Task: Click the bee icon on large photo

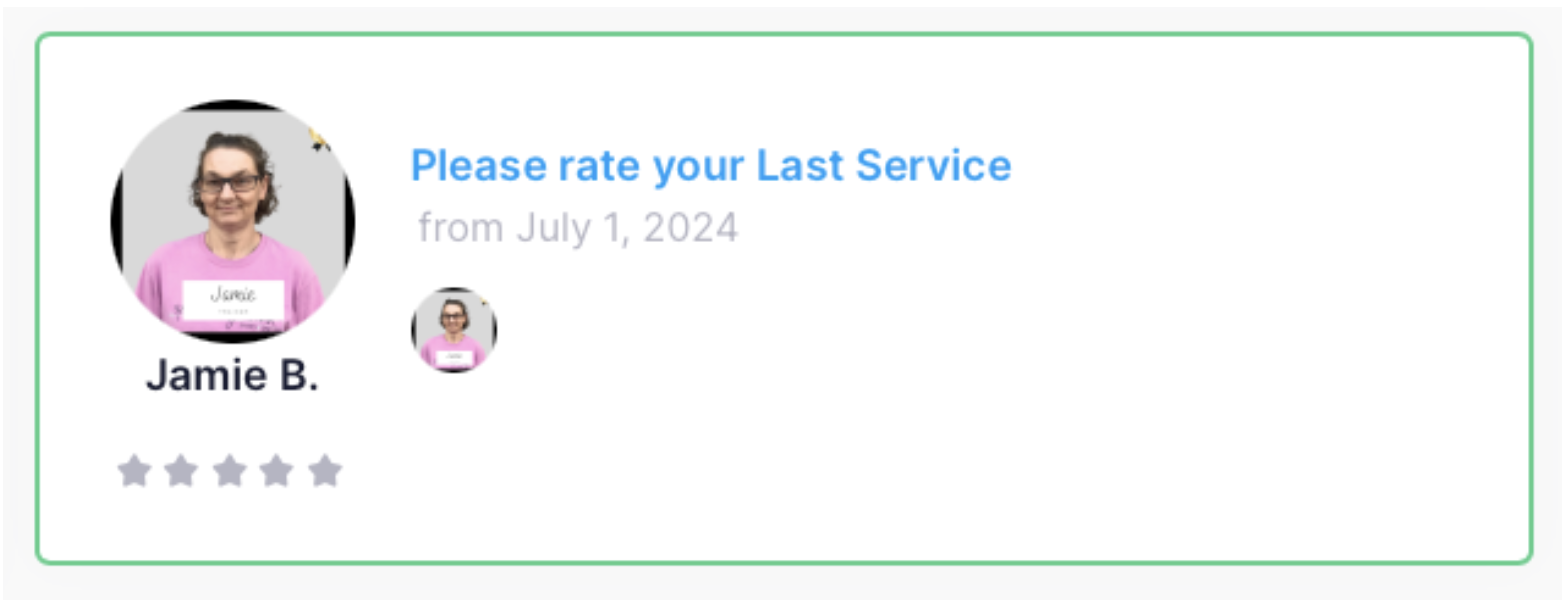Action: tap(320, 140)
